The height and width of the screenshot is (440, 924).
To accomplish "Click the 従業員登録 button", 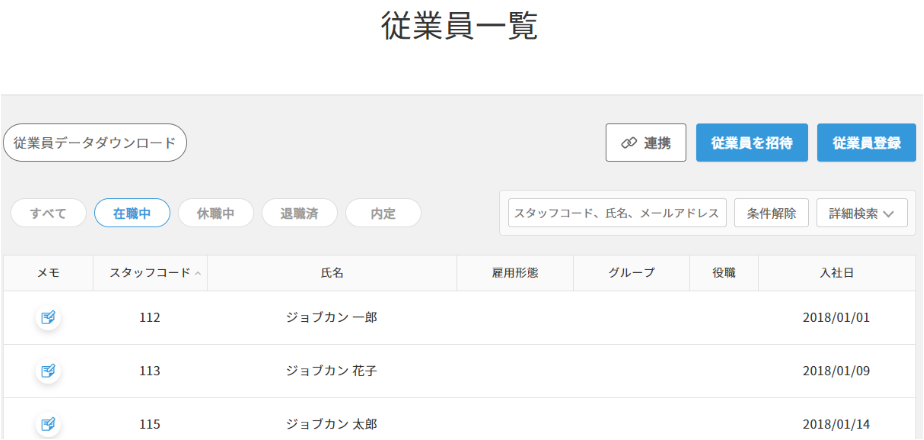I will (x=866, y=143).
